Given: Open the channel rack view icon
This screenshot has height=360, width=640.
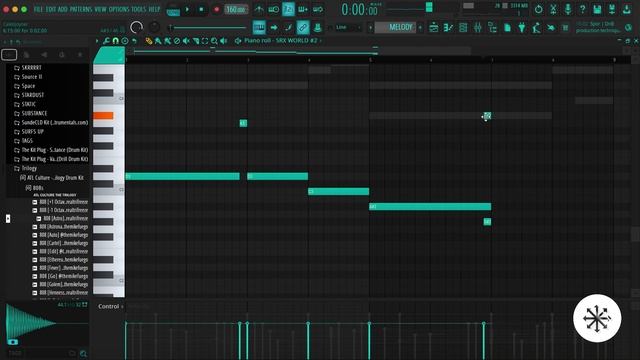Looking at the screenshot, I should tap(463, 27).
